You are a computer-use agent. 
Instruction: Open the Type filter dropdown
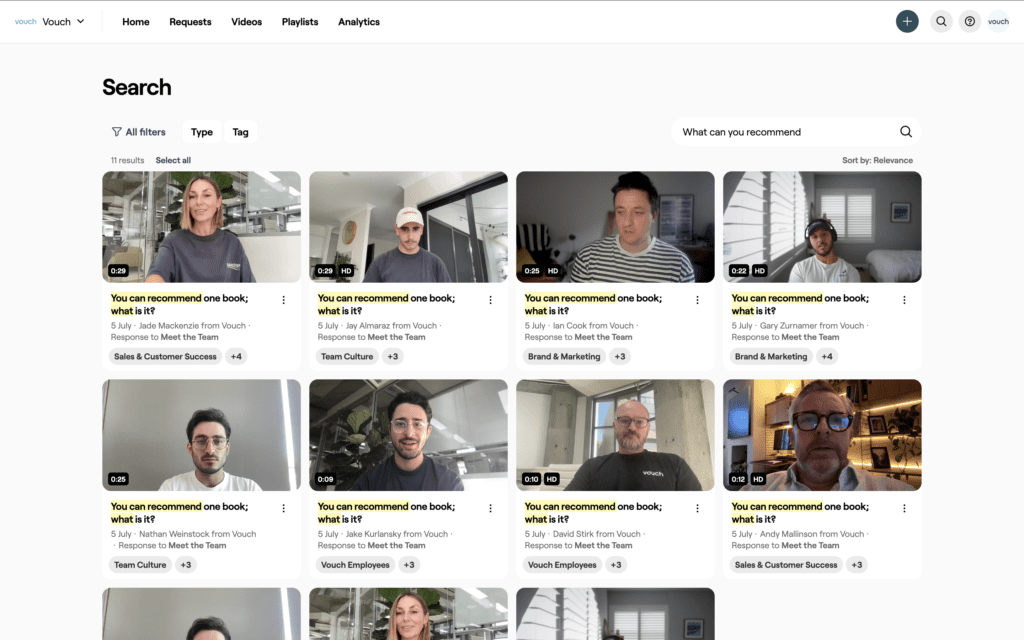pos(202,132)
